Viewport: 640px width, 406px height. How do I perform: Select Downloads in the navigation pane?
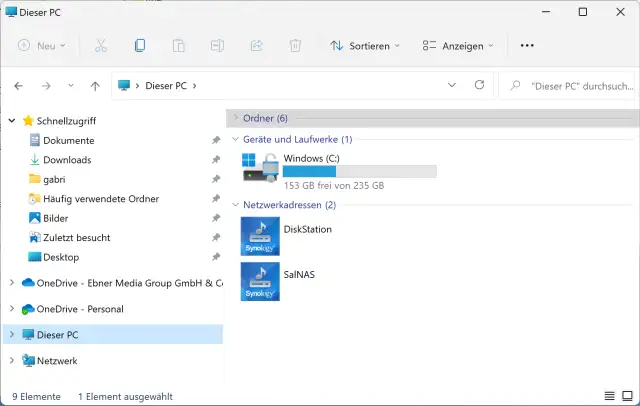click(x=66, y=160)
